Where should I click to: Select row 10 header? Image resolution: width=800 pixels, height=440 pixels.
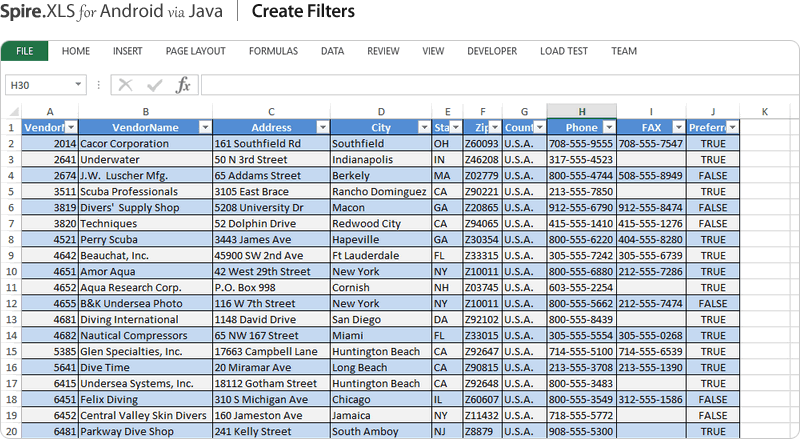click(x=10, y=272)
